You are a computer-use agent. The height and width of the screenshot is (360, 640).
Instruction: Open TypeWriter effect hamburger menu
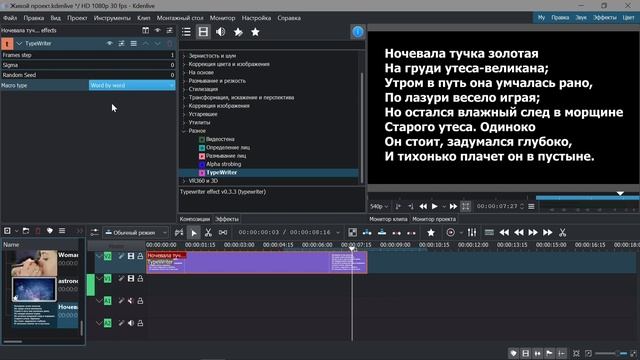click(x=133, y=43)
